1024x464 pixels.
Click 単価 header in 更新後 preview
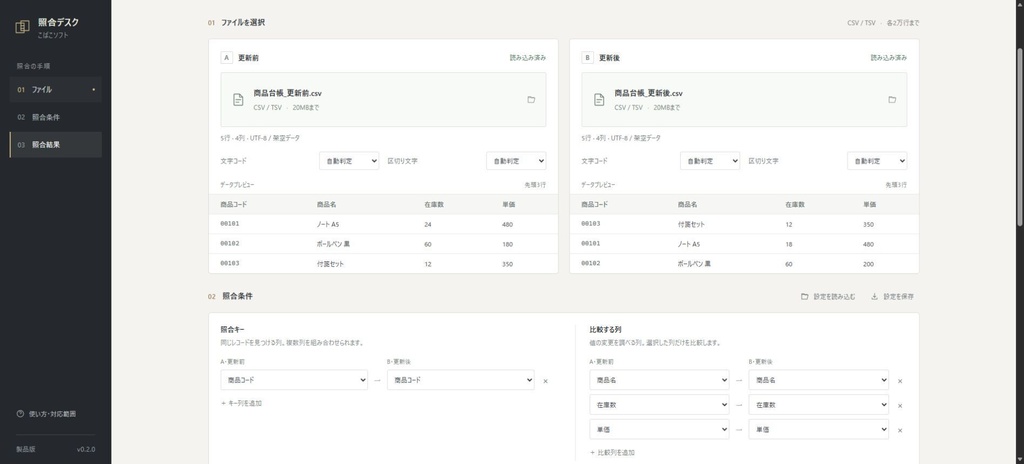coord(869,205)
